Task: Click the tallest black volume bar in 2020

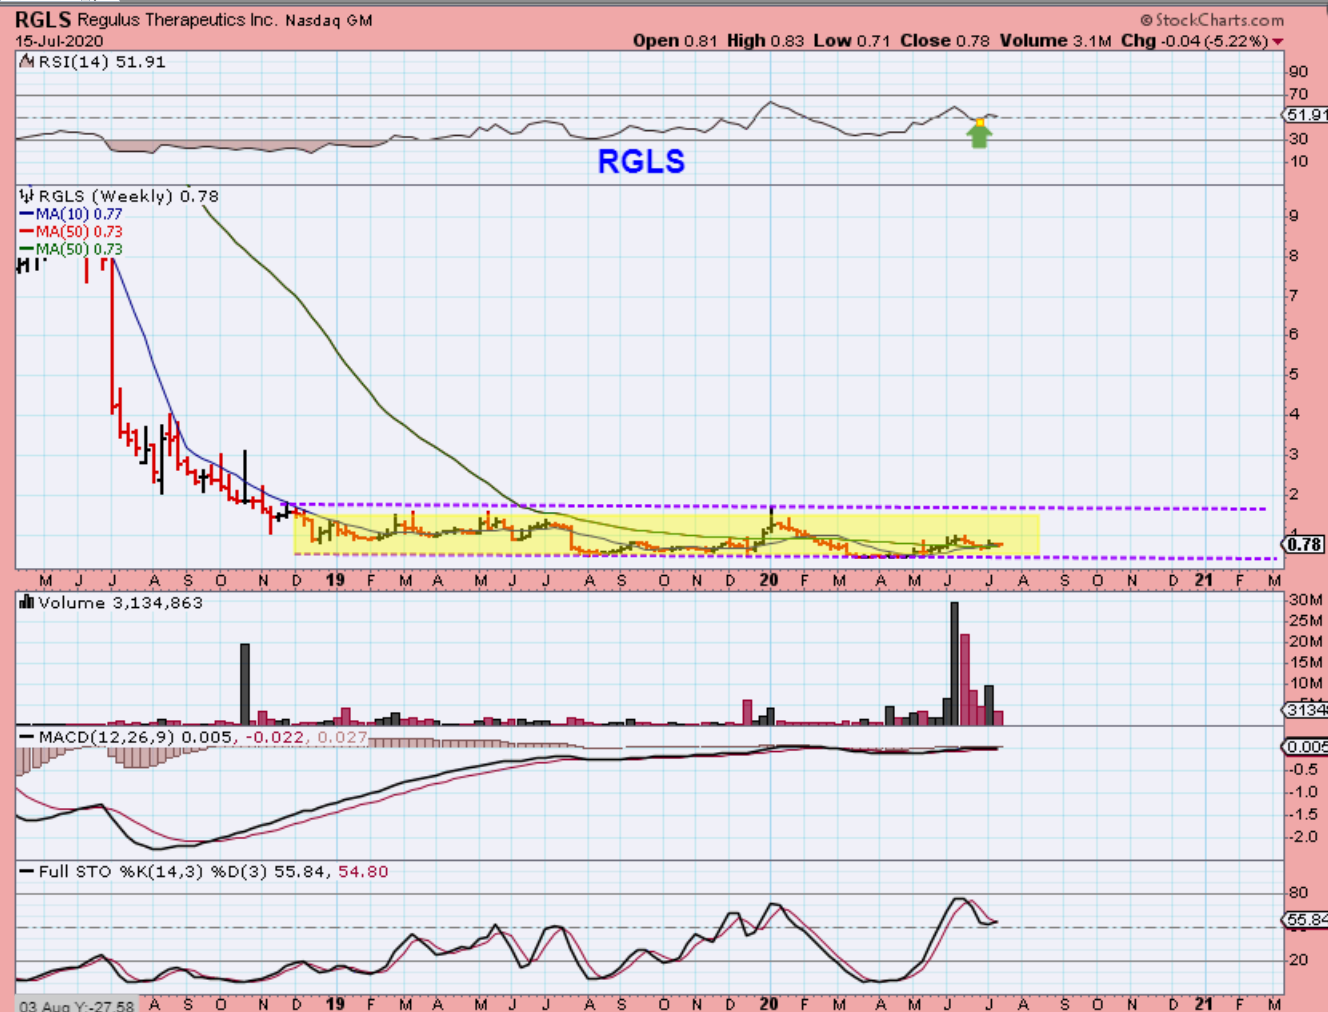Action: click(954, 662)
